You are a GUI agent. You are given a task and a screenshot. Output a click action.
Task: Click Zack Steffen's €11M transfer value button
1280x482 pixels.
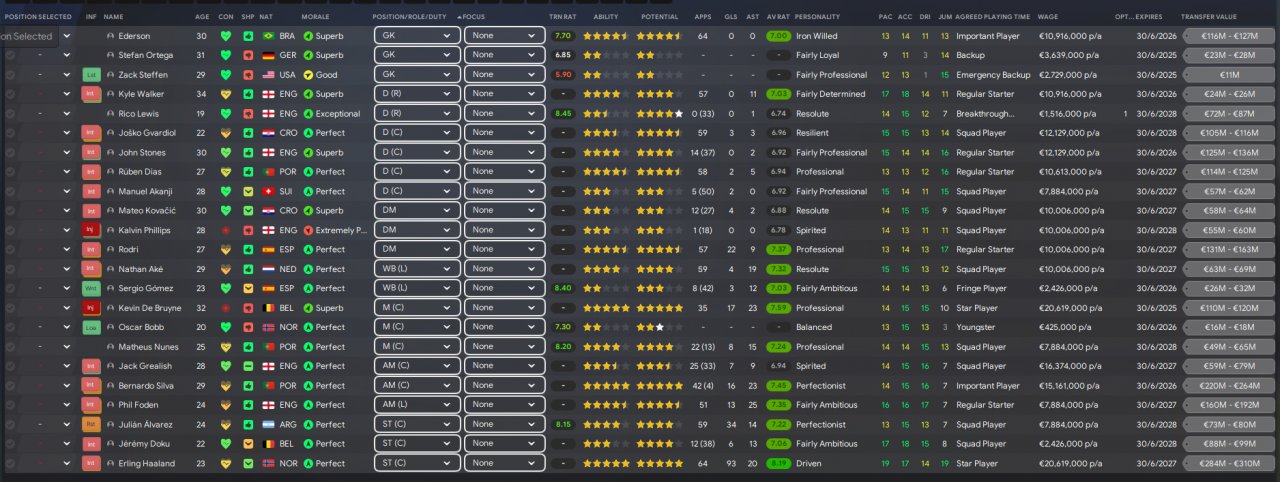click(x=1228, y=75)
